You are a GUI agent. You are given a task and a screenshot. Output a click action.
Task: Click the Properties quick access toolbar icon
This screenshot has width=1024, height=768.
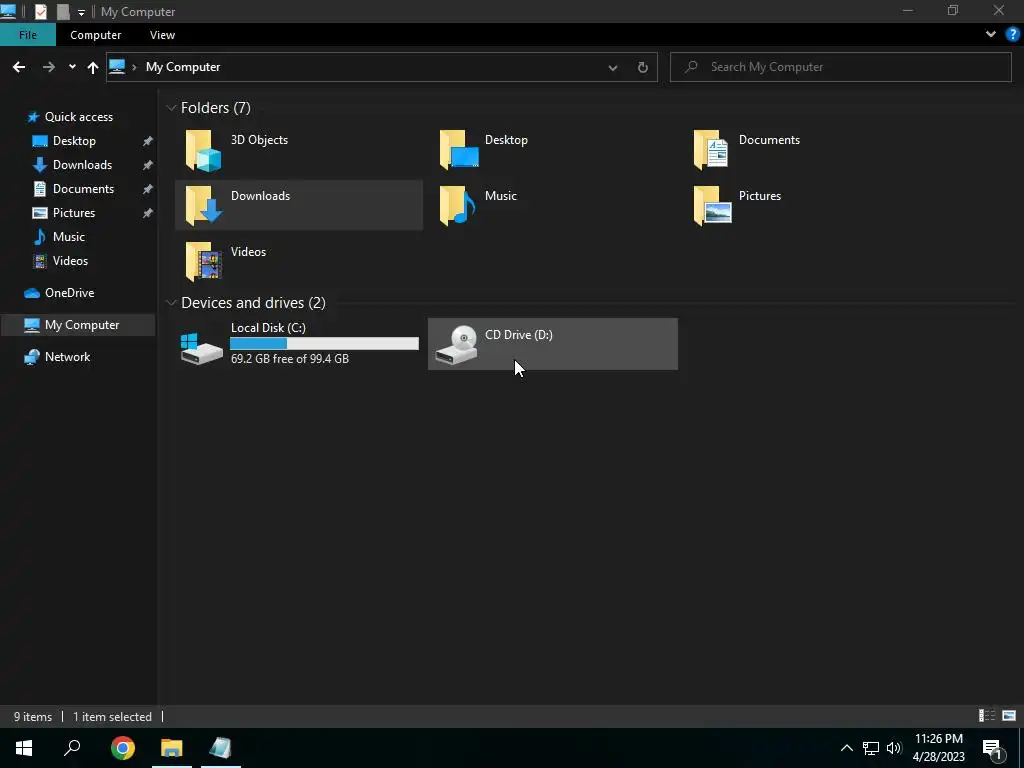(40, 11)
